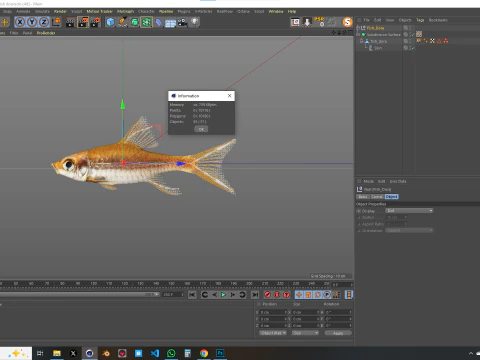Click the purple deformer icon
The height and width of the screenshot is (360, 480).
[158, 22]
